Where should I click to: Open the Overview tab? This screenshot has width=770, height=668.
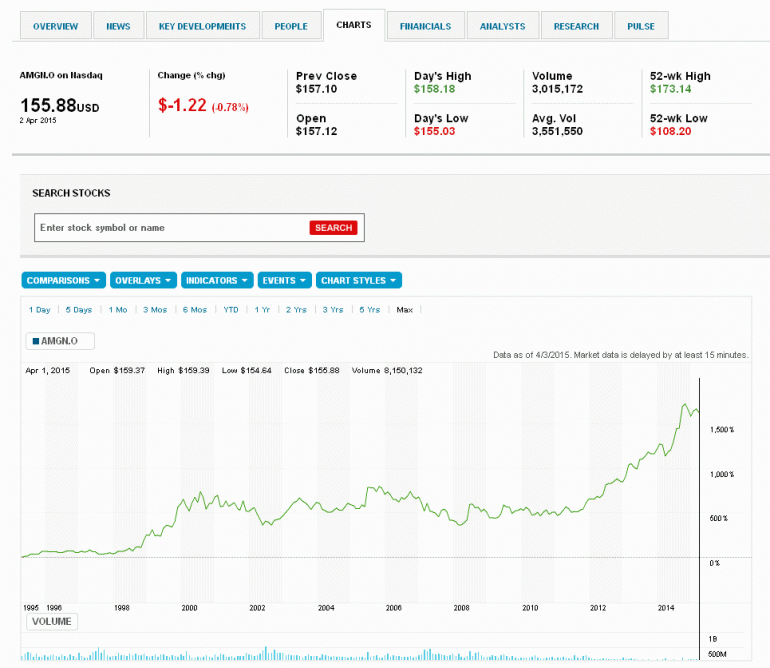tap(56, 26)
